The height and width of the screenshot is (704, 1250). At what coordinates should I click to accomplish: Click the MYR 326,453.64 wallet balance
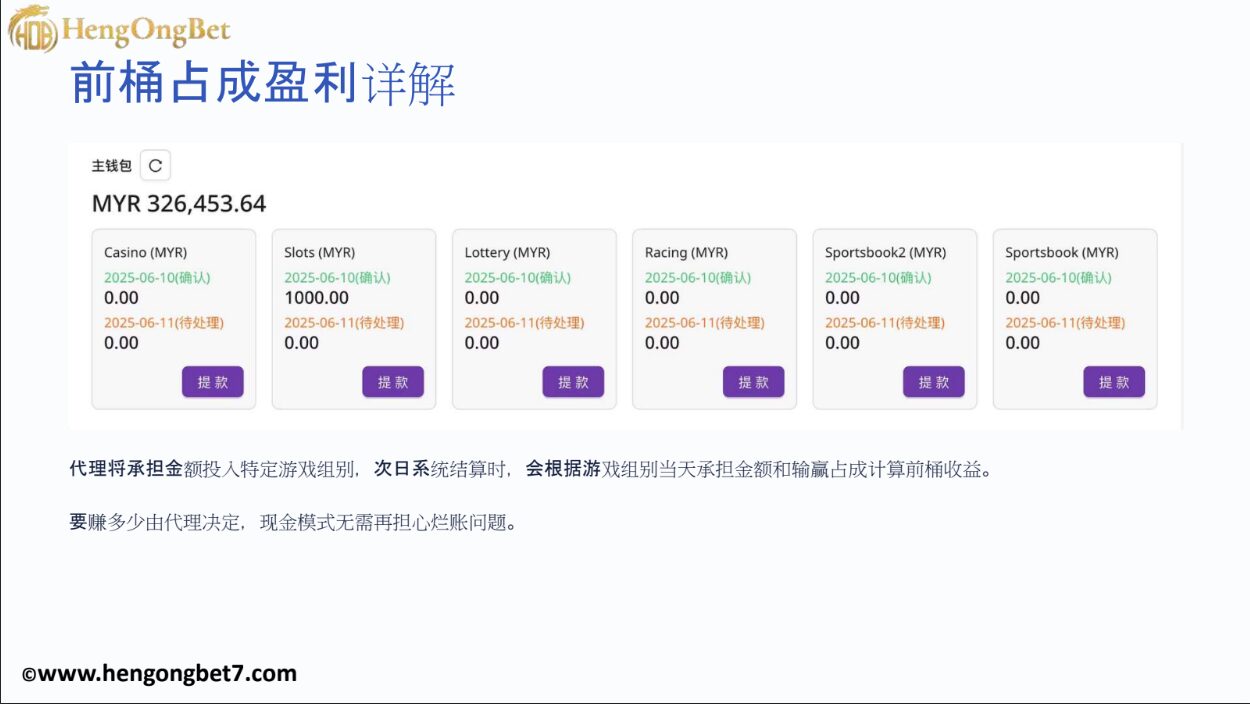point(179,204)
